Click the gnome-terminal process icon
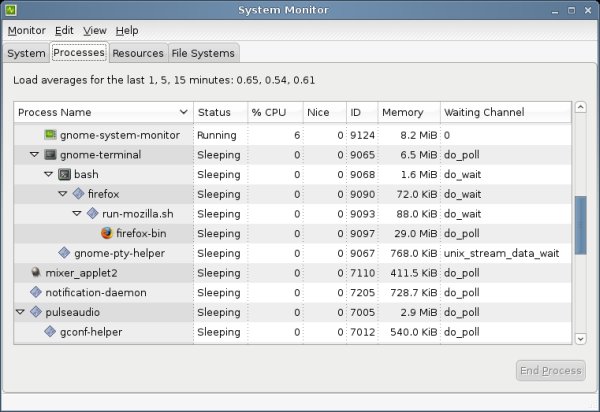The image size is (600, 412). pos(50,155)
